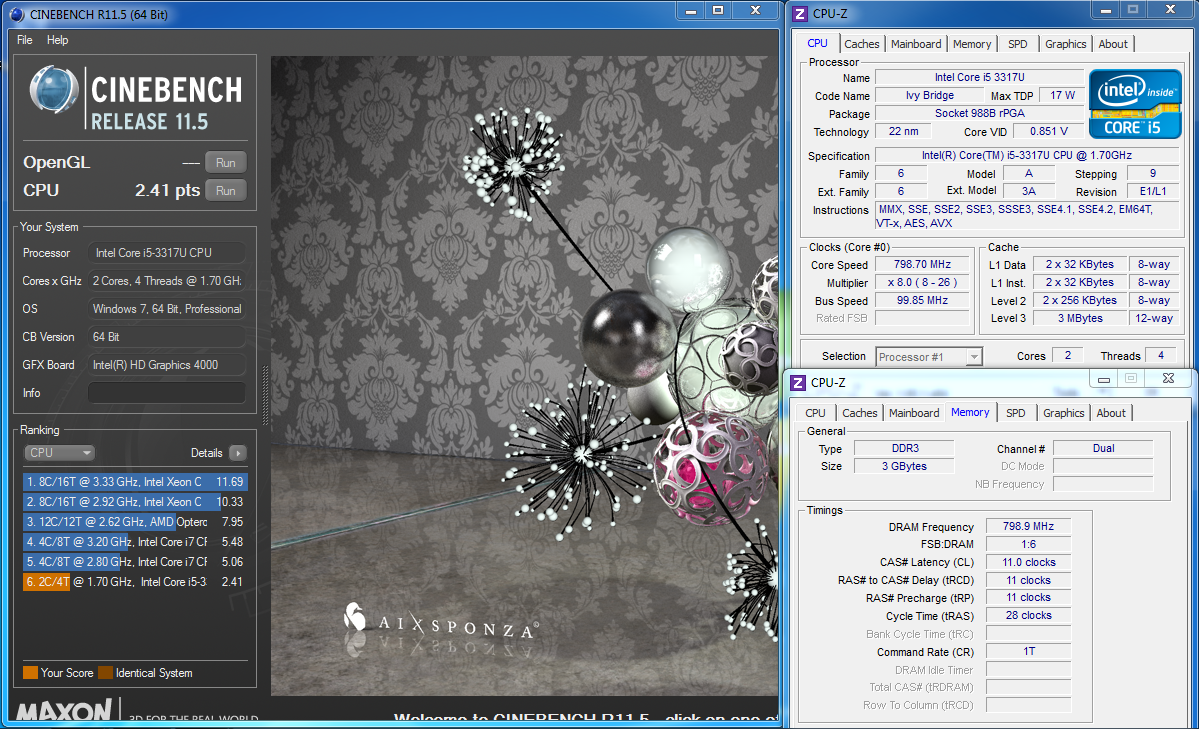
Task: Open About tab in upper CPU-Z
Action: click(1113, 44)
